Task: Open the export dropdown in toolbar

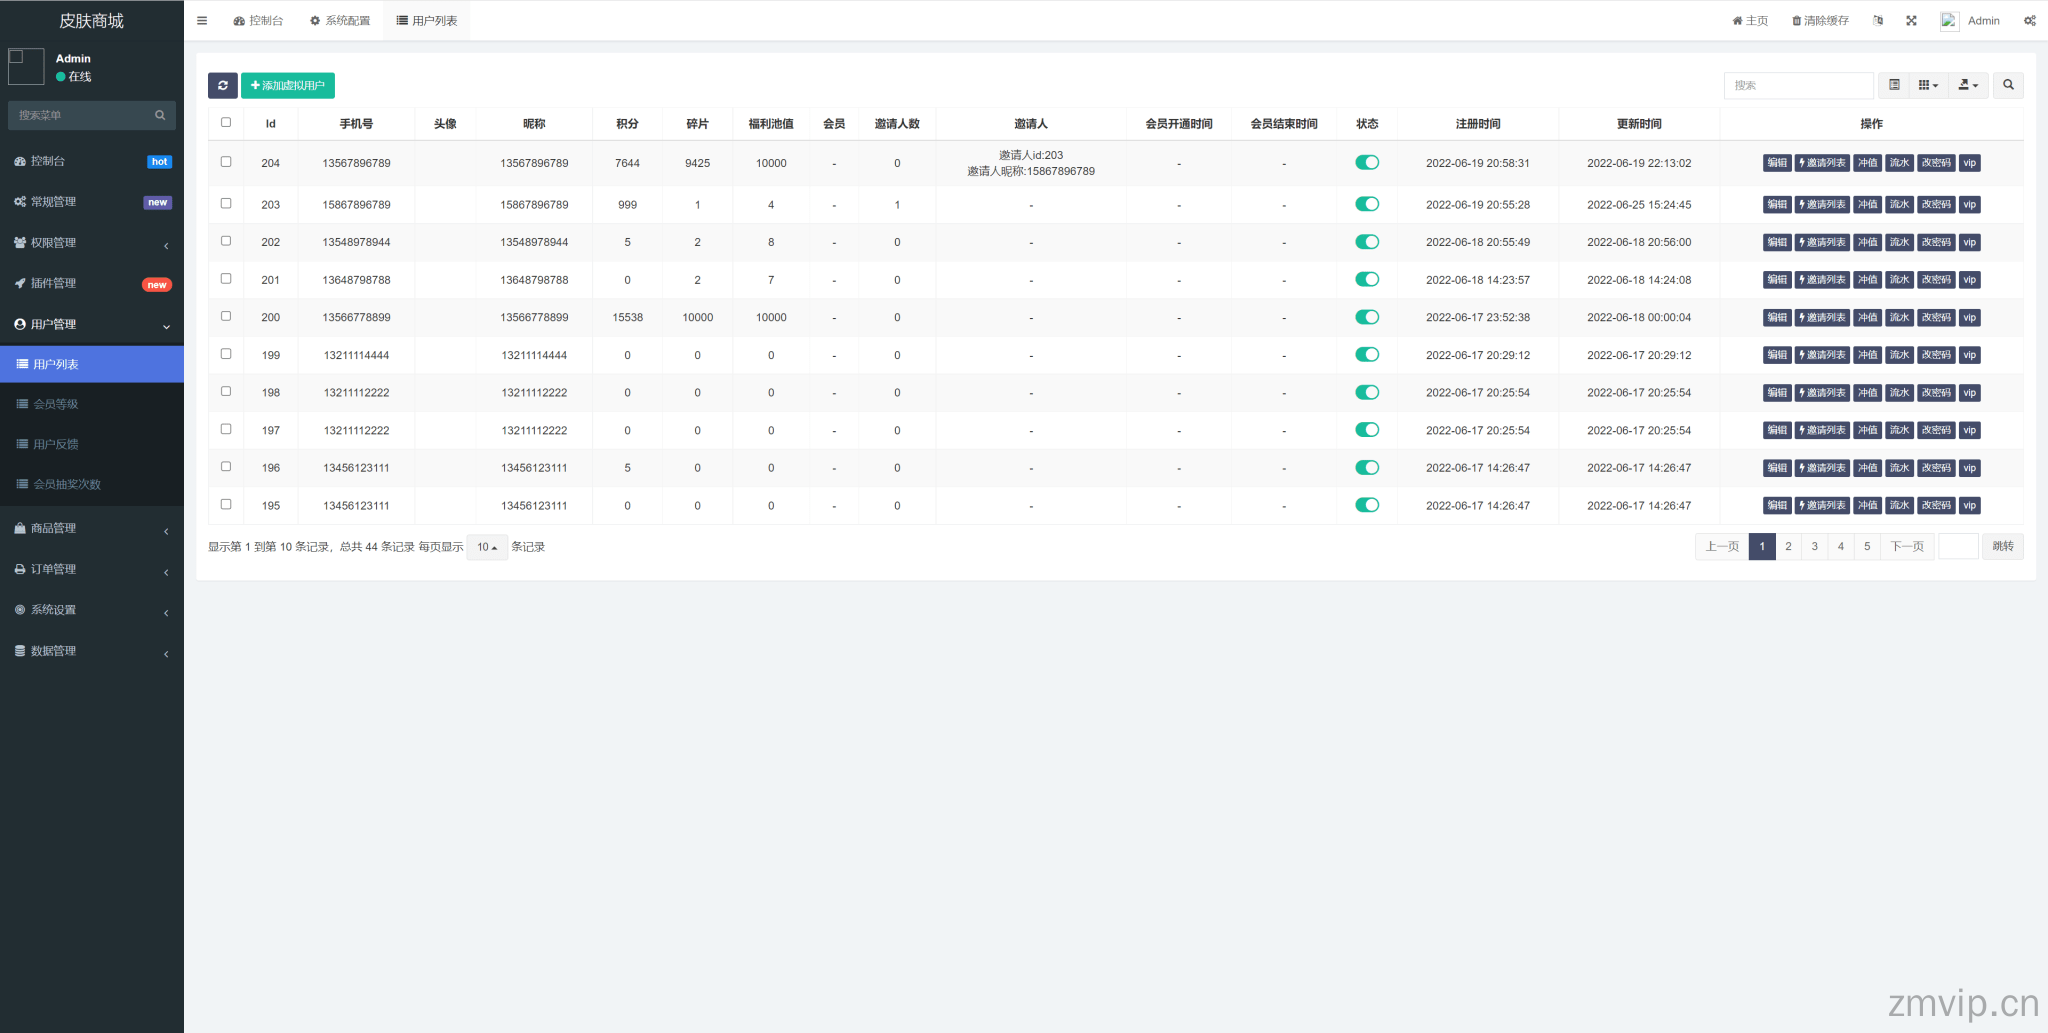Action: point(1968,85)
